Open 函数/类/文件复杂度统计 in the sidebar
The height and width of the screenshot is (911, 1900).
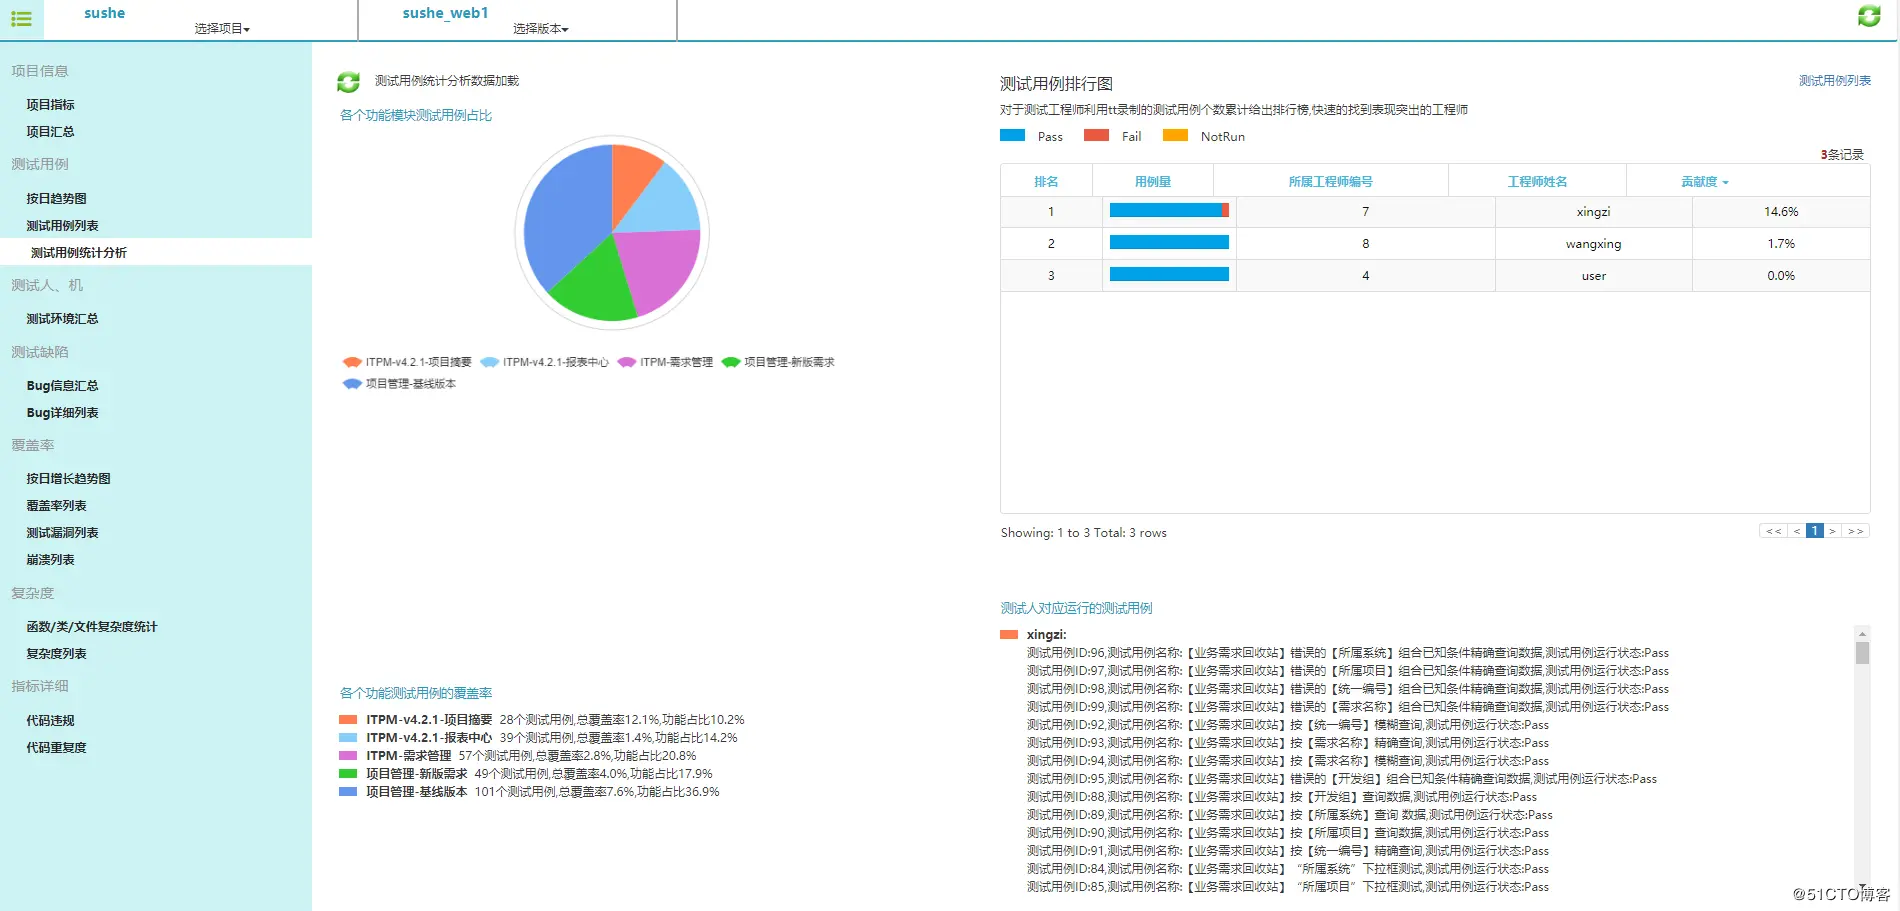[91, 627]
